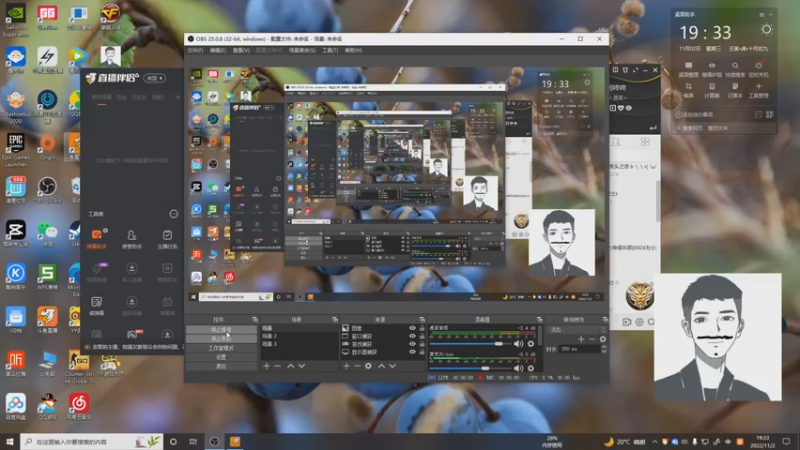This screenshot has width=800, height=450.
Task: Step the transition duration value
Action: (x=604, y=349)
